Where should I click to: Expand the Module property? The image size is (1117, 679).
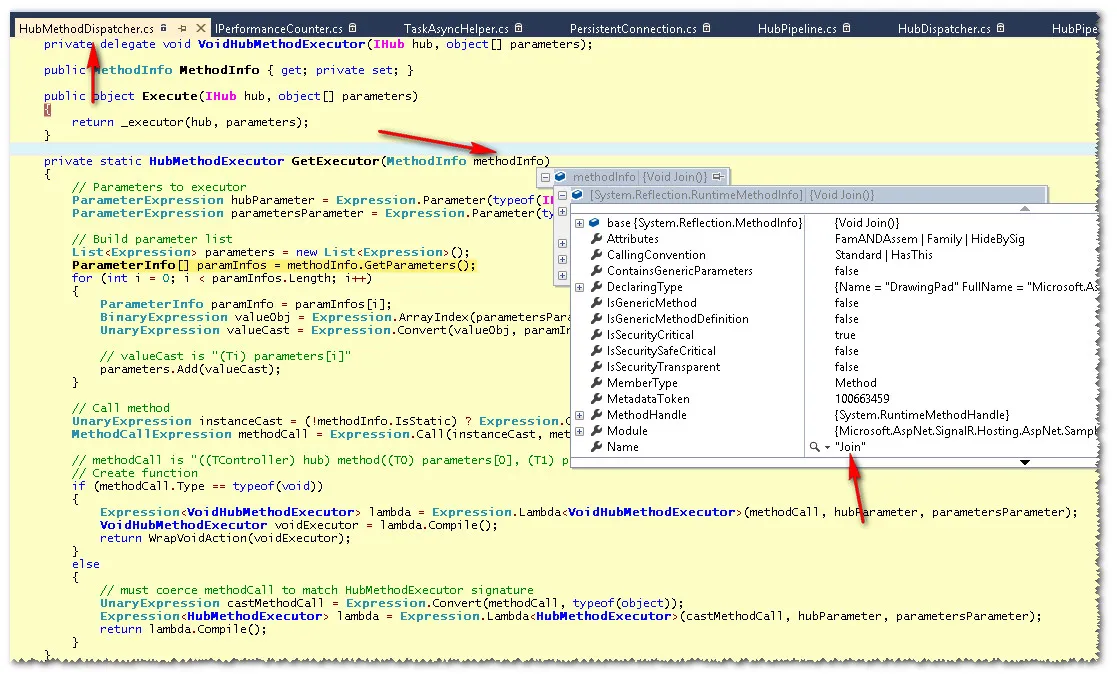click(580, 431)
